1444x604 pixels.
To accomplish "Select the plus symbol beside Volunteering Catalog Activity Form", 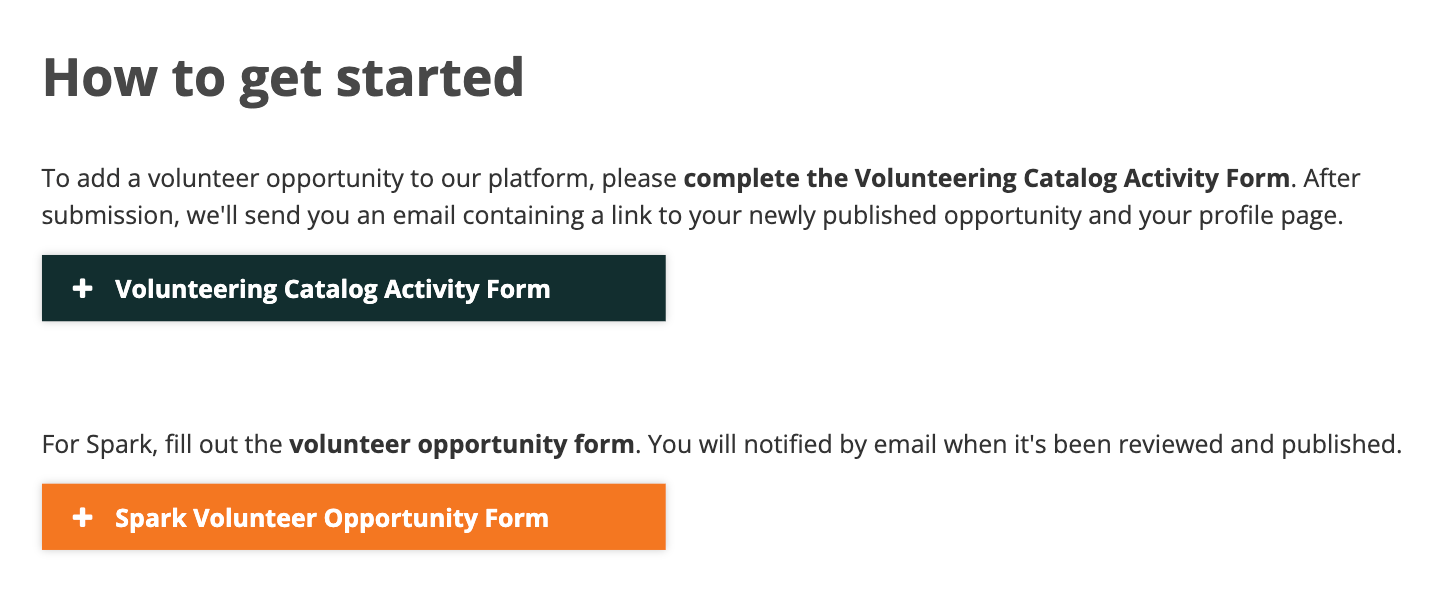I will coord(81,288).
